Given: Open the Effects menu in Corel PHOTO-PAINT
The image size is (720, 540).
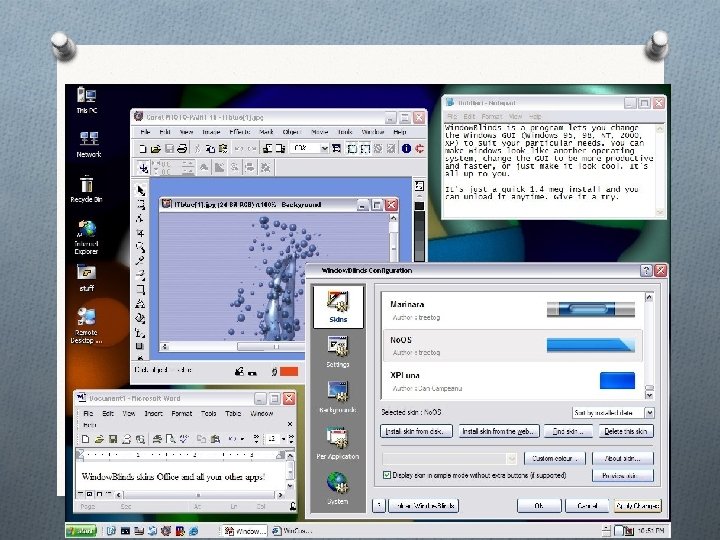Looking at the screenshot, I should pos(240,132).
